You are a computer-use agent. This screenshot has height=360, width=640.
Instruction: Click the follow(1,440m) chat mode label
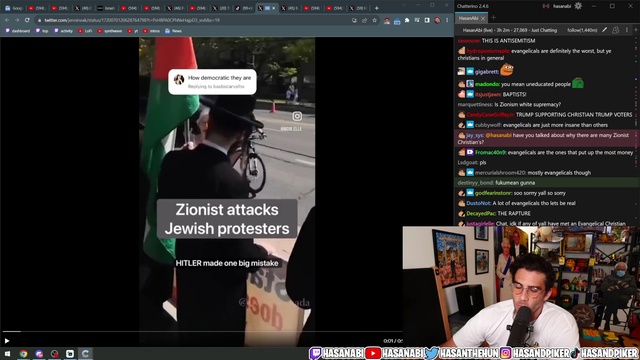click(582, 30)
